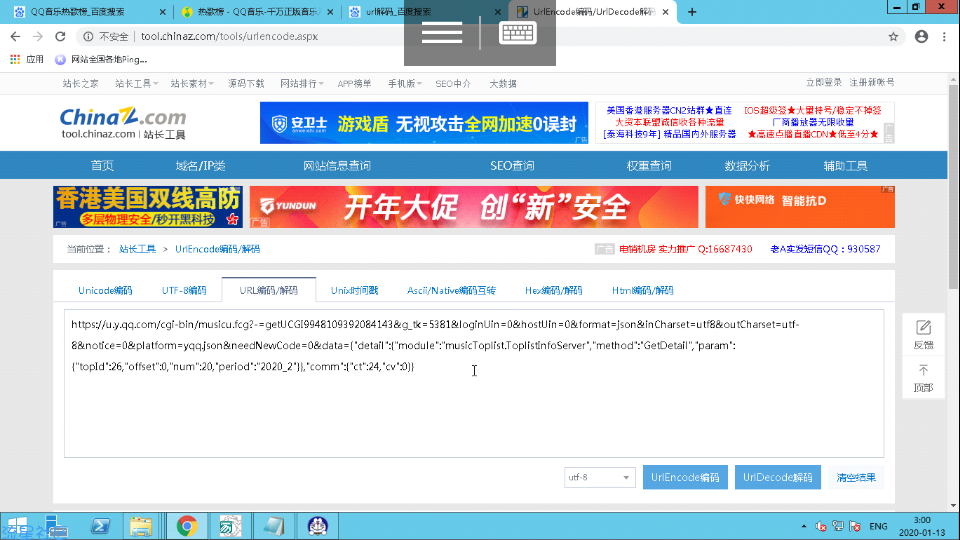Show hidden system tray icons arrow

click(x=803, y=527)
